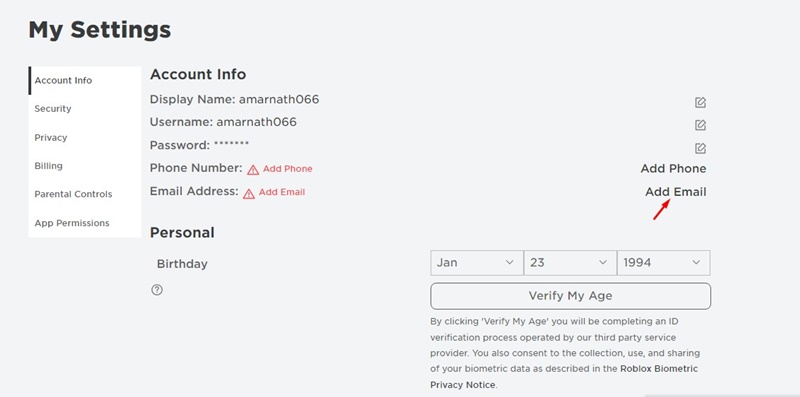Expand the birthday year dropdown showing 1994

click(663, 263)
